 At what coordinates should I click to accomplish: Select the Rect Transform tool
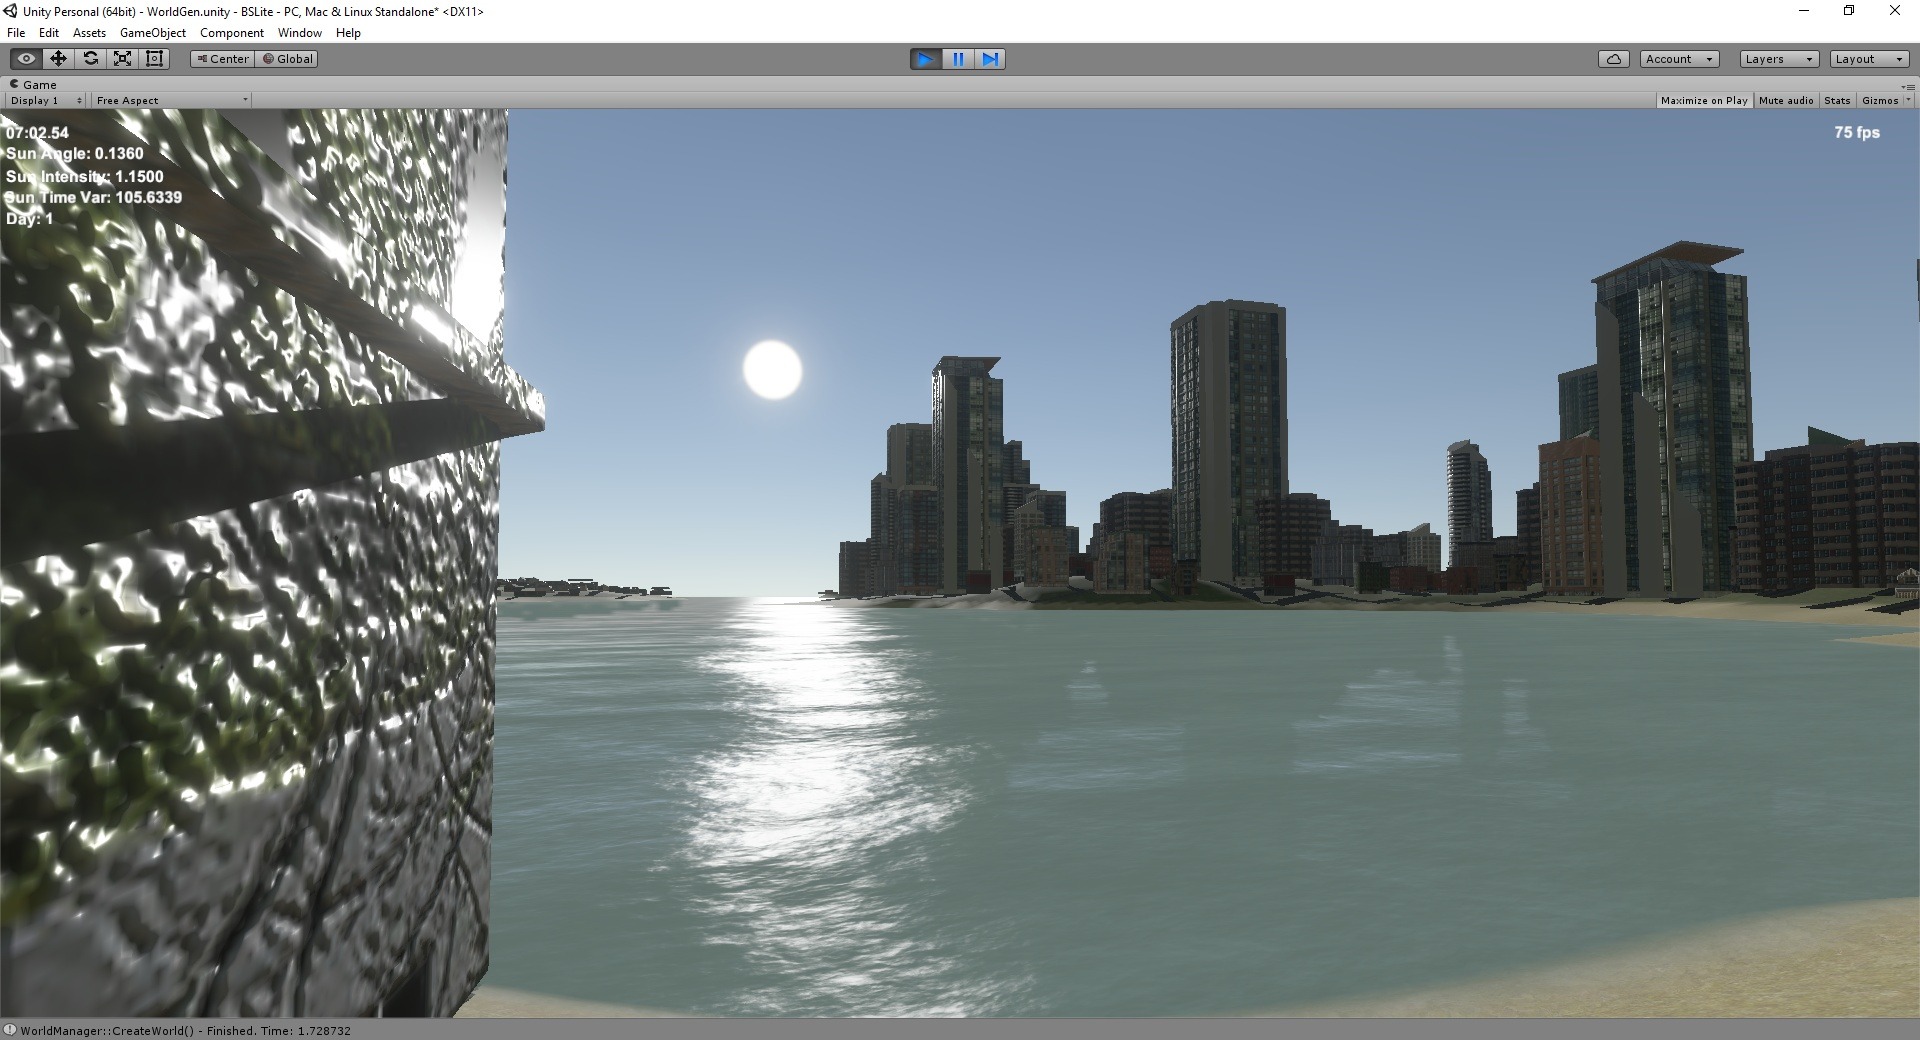point(154,59)
